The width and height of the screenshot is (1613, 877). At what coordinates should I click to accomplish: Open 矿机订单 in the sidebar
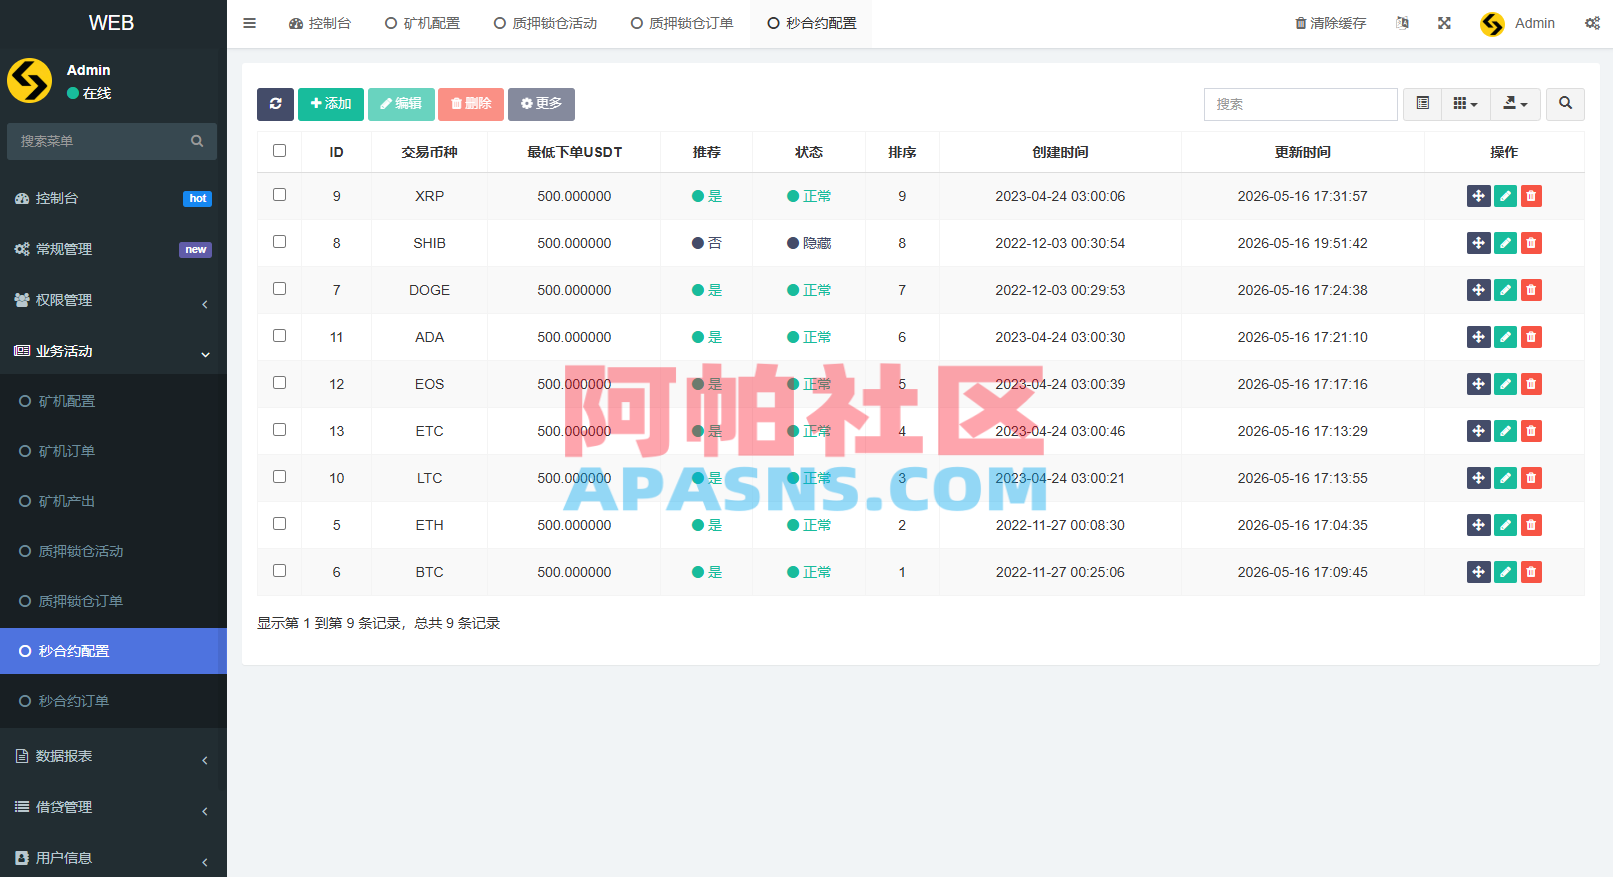tap(113, 451)
